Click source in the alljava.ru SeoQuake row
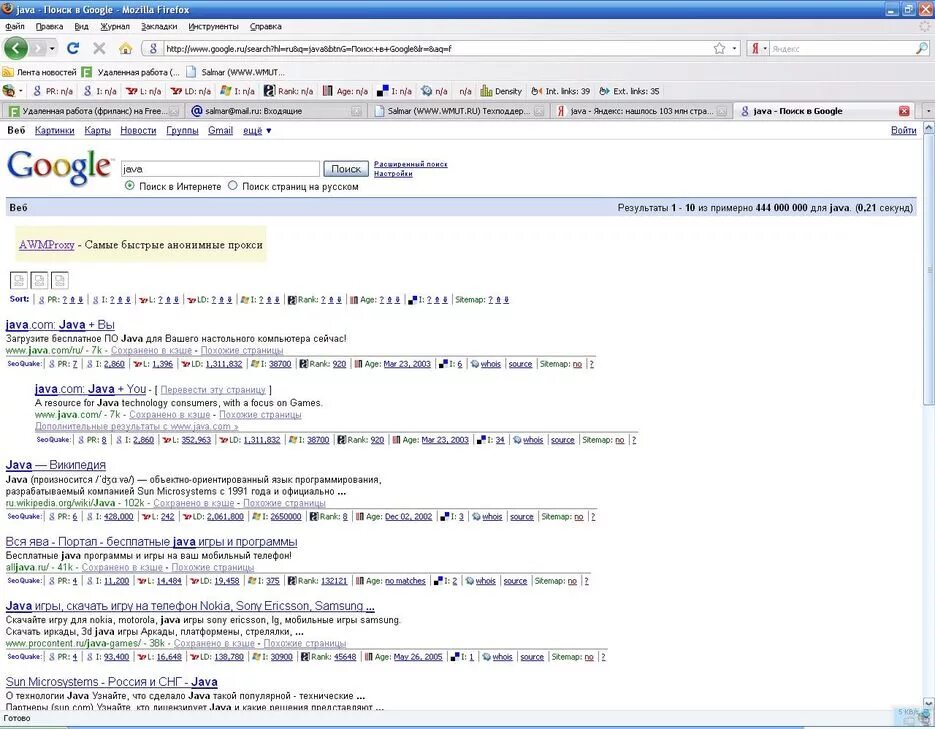The image size is (935, 729). tap(515, 581)
